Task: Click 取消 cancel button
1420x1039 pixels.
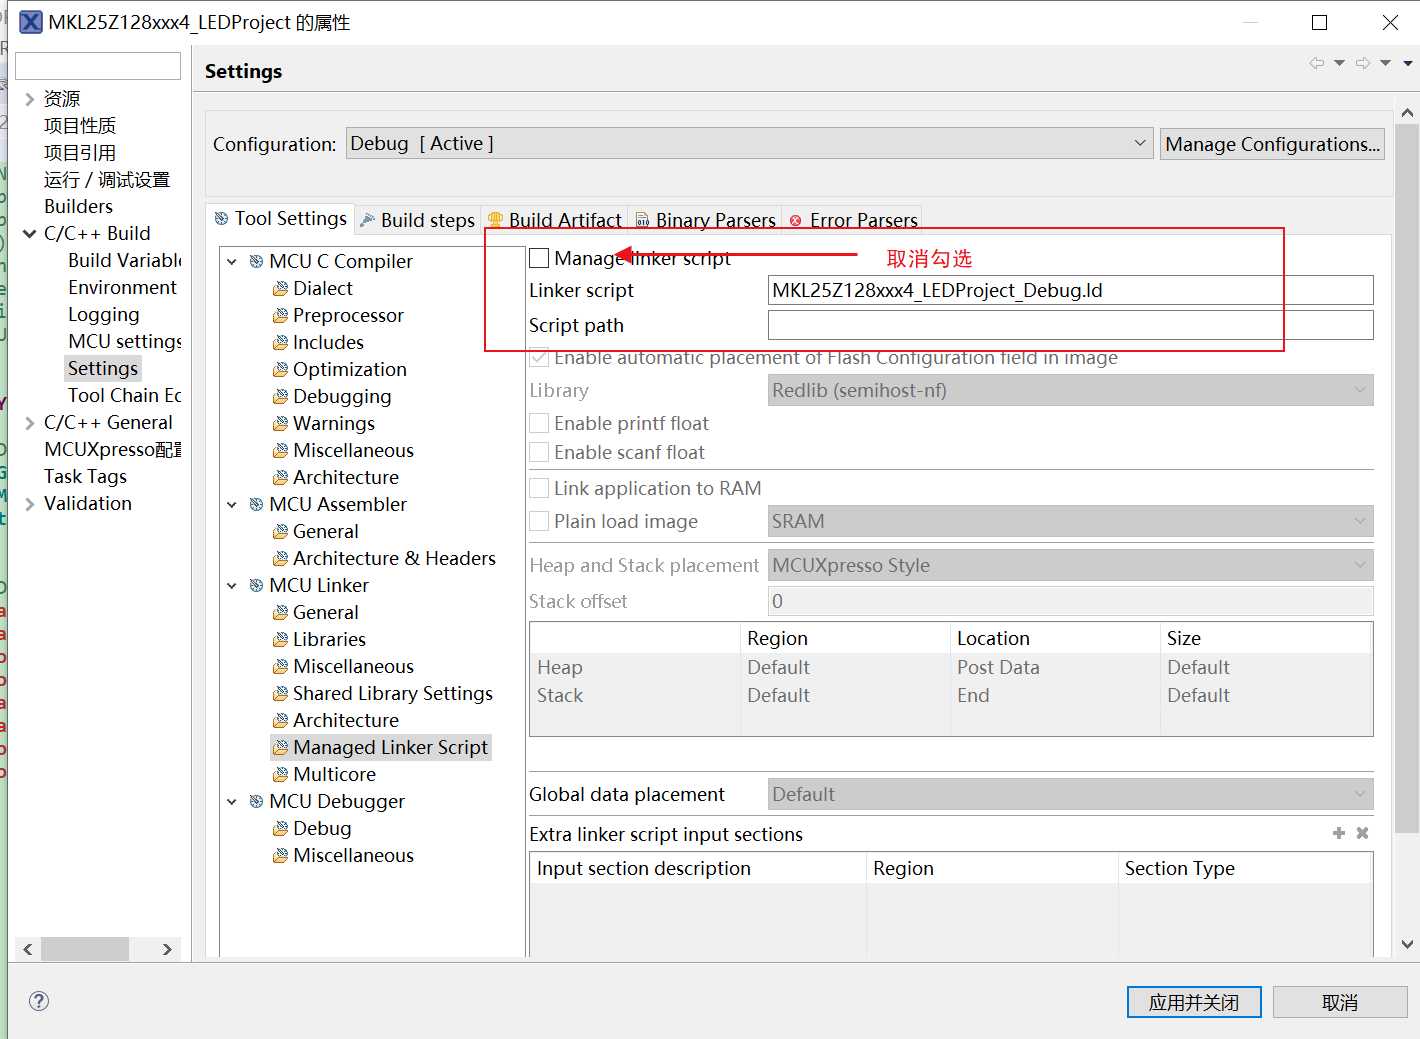Action: pos(1340,1002)
